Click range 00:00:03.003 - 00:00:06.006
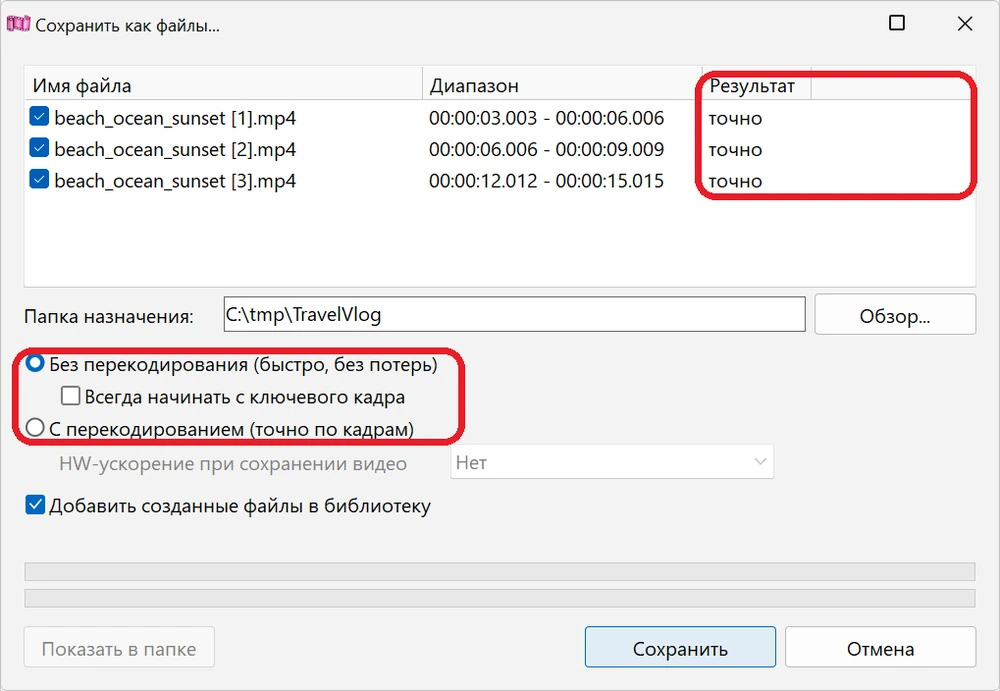1000x691 pixels. (x=547, y=118)
